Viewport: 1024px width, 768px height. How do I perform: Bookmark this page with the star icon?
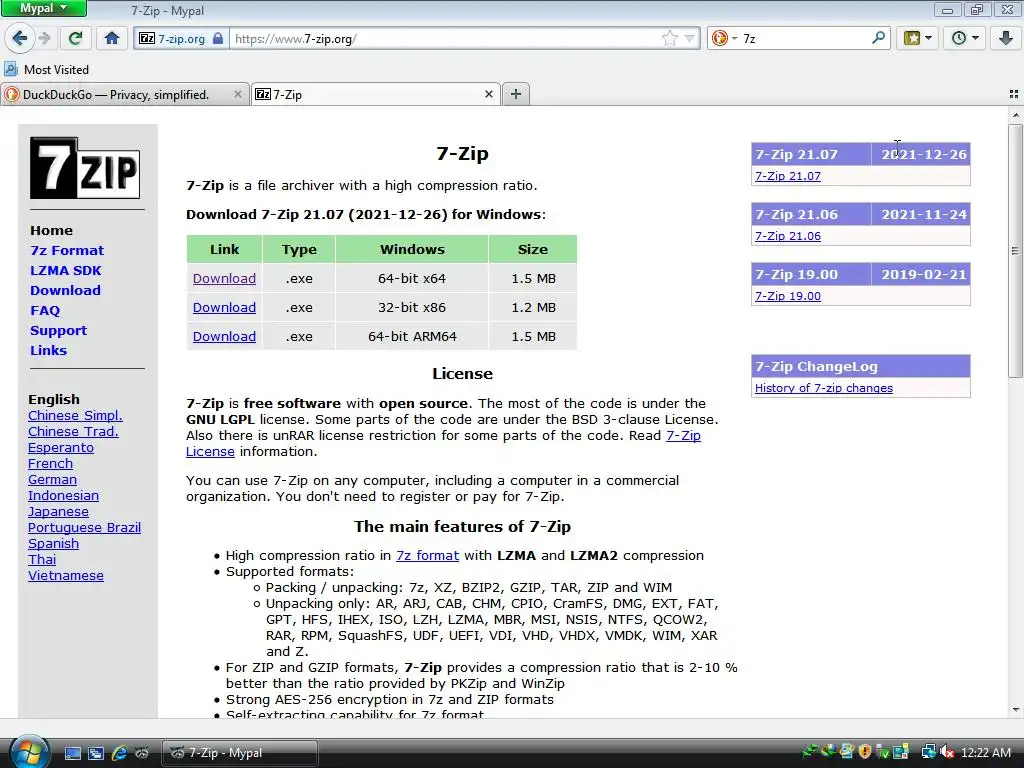click(669, 39)
